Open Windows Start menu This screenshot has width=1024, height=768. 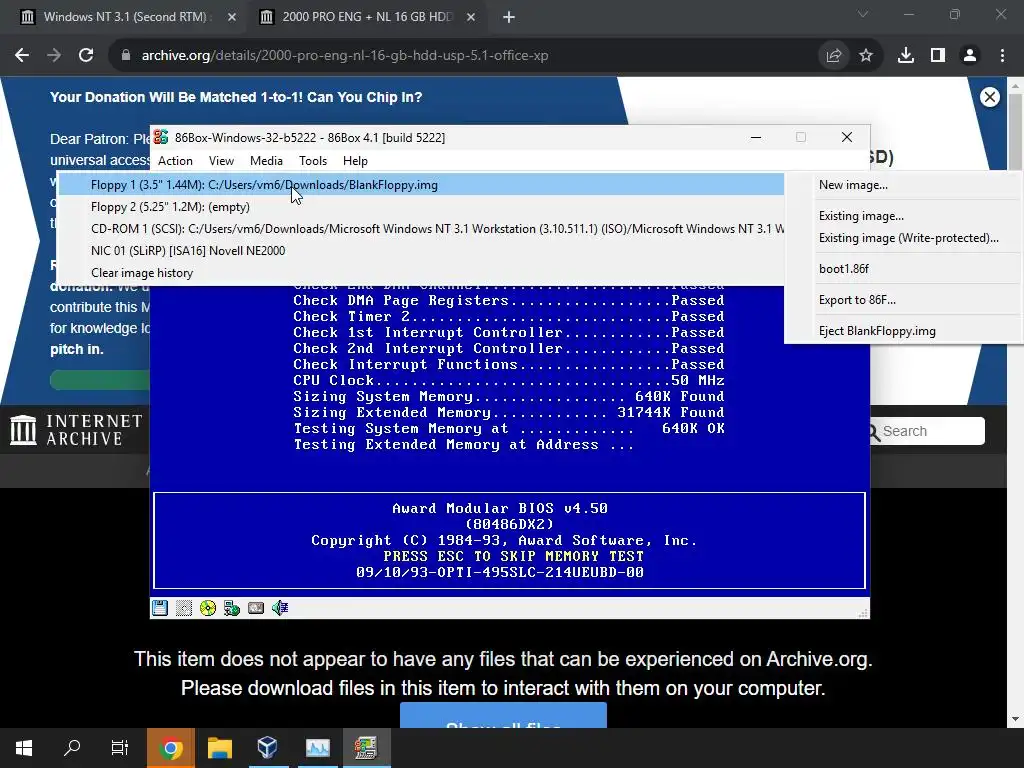click(24, 748)
